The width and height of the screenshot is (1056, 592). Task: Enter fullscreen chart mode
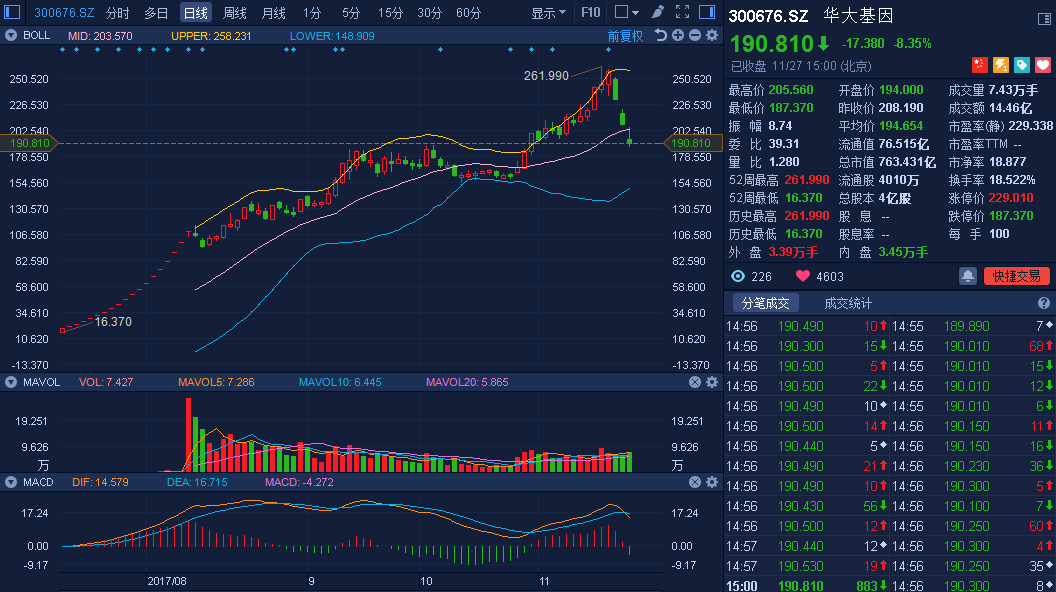coord(682,12)
